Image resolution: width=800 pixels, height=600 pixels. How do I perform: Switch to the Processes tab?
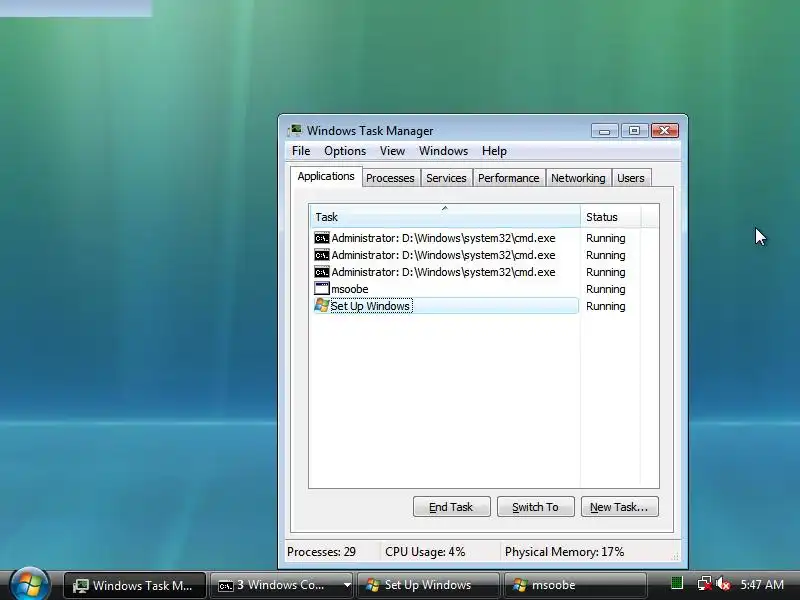390,178
